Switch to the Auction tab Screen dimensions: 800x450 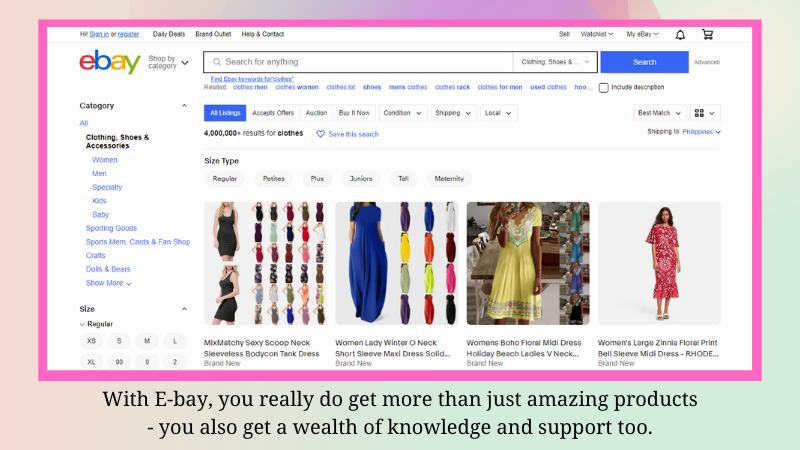(316, 113)
